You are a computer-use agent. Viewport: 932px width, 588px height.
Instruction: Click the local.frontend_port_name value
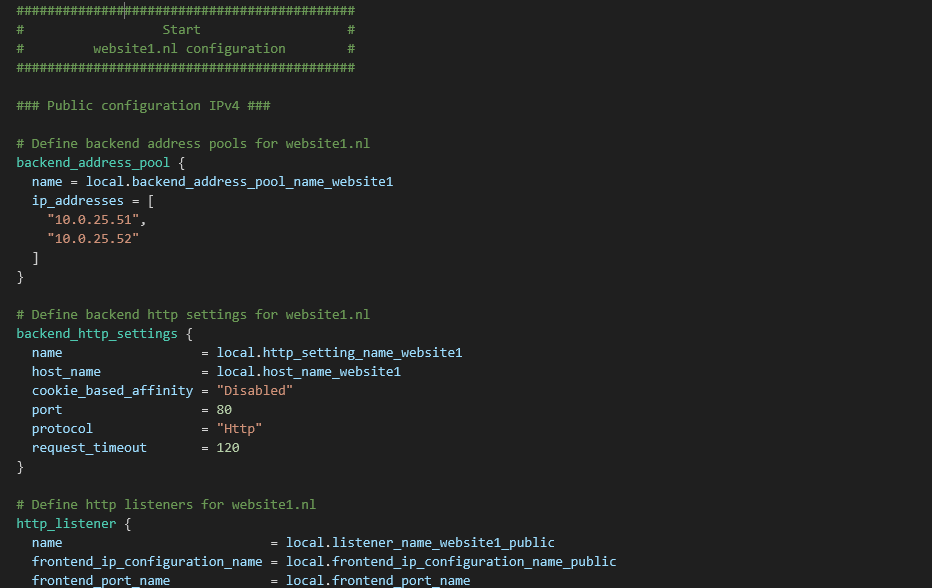[378, 580]
